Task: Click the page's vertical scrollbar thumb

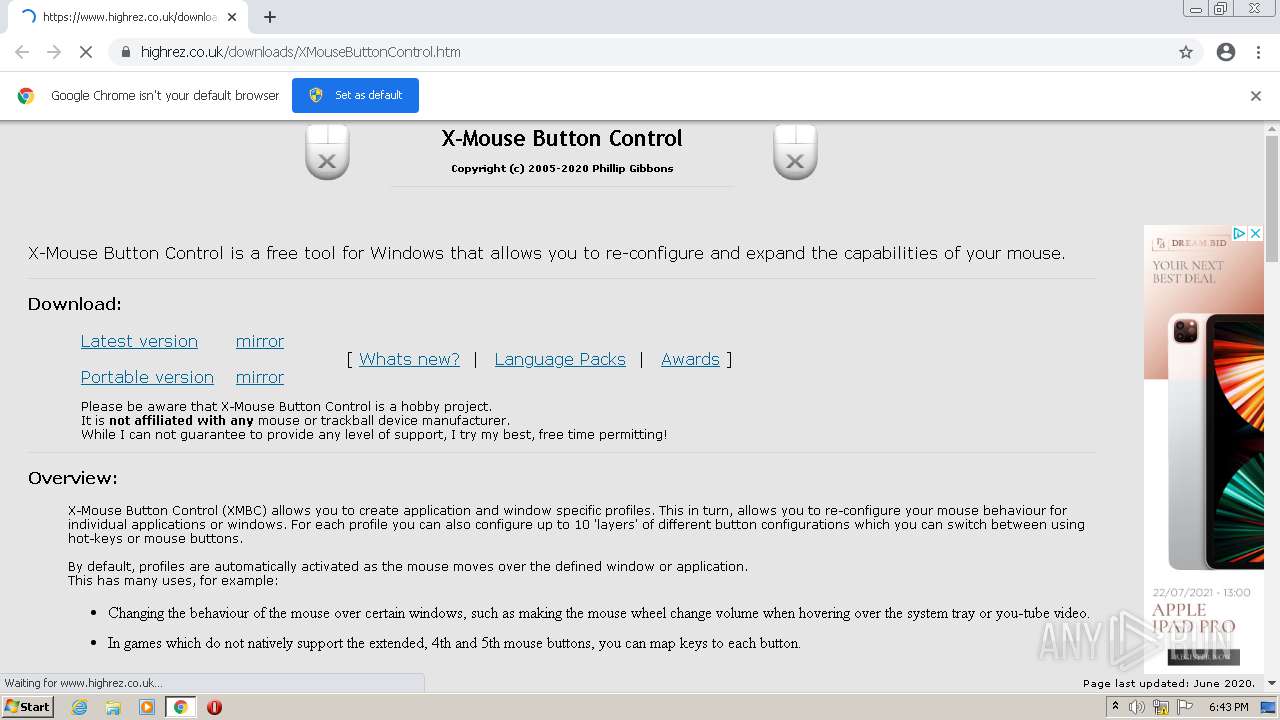Action: pyautogui.click(x=1272, y=198)
